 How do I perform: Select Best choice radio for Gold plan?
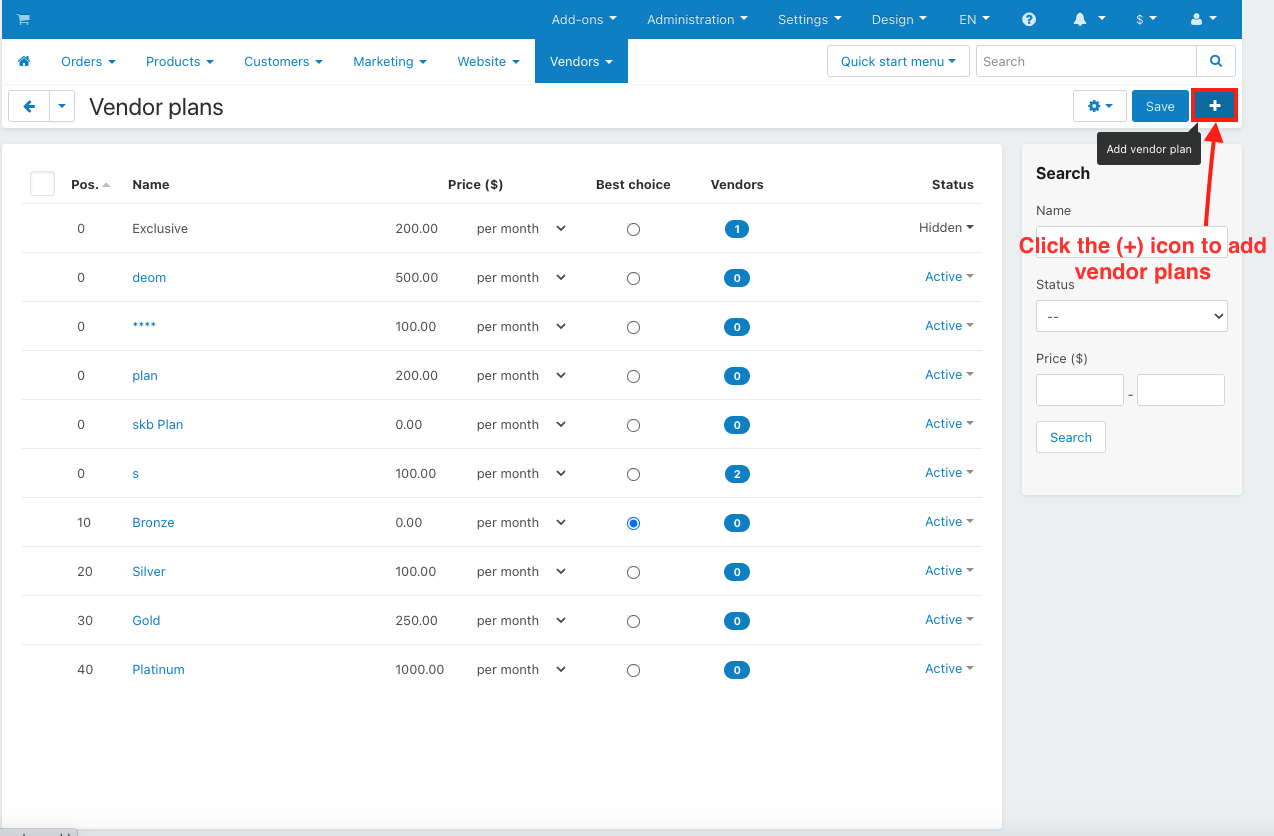pos(633,621)
